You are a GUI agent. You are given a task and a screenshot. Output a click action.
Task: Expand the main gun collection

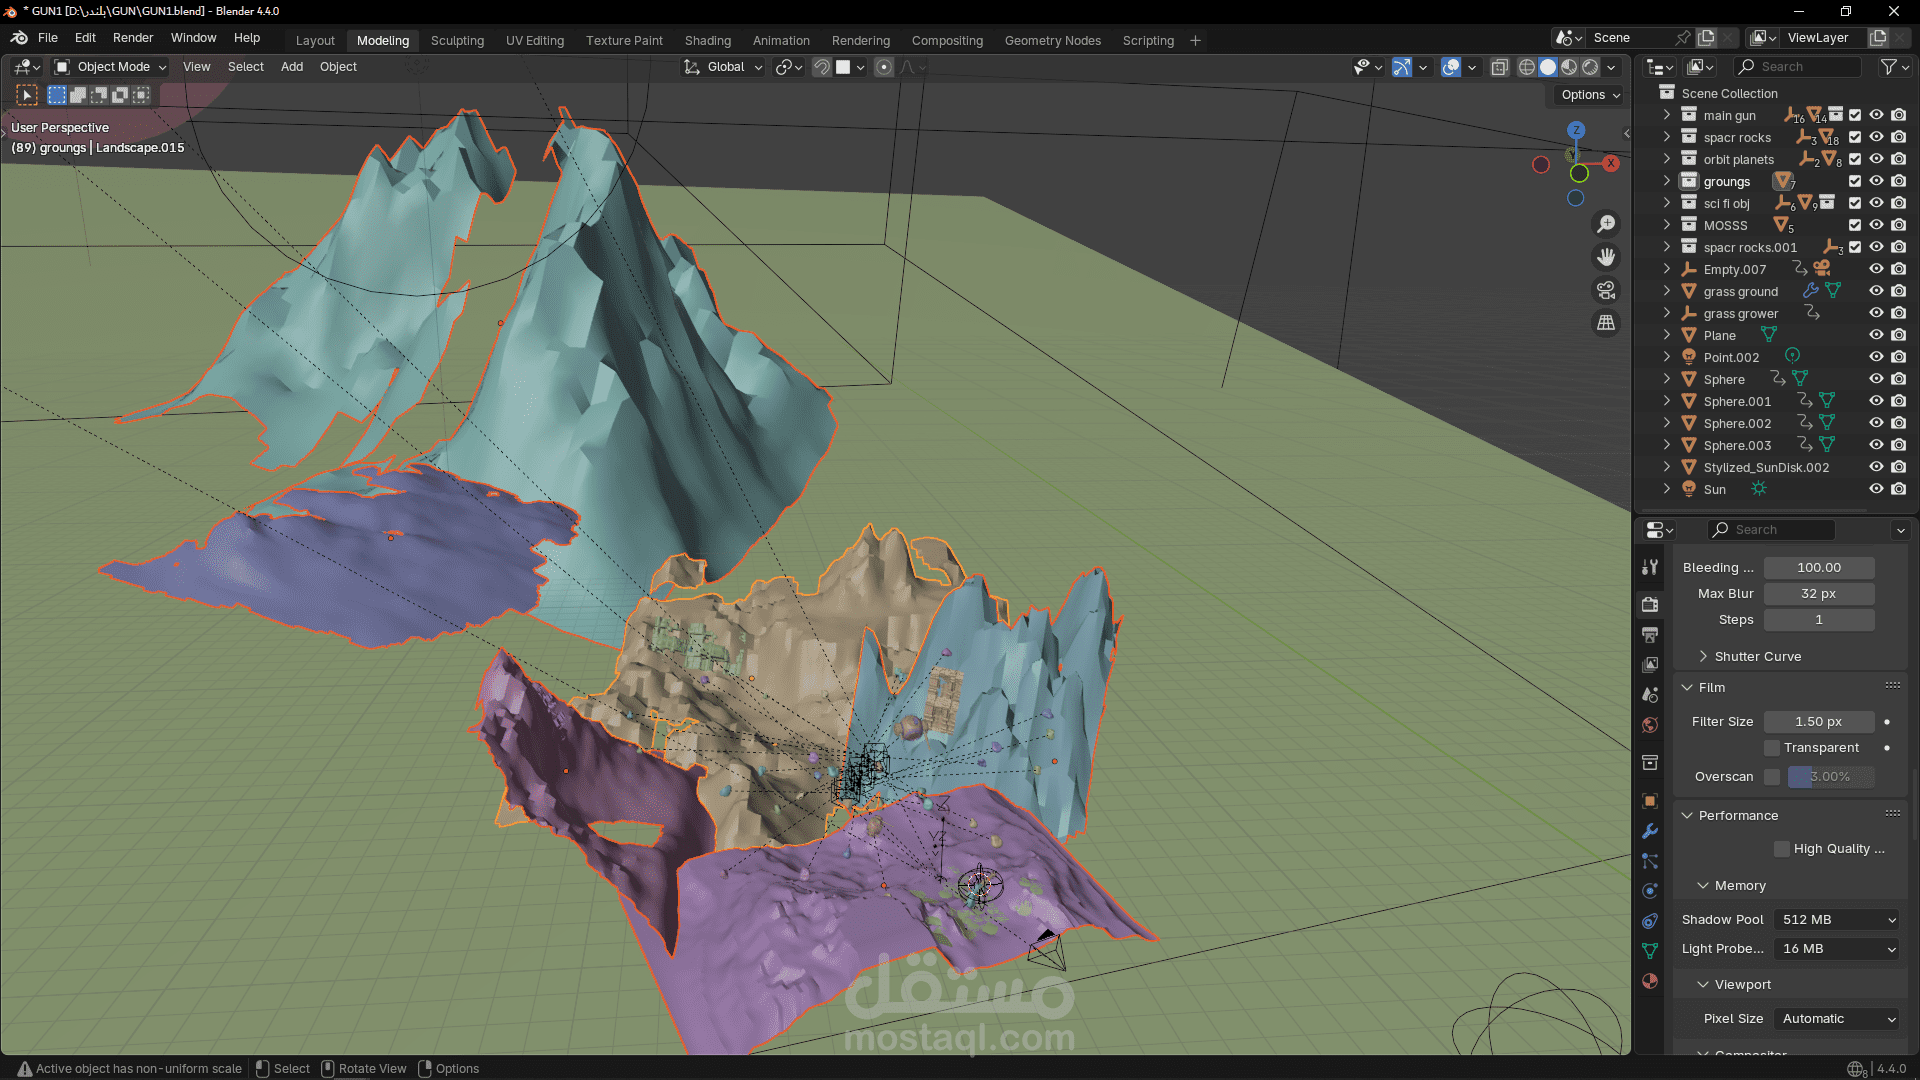coord(1667,115)
